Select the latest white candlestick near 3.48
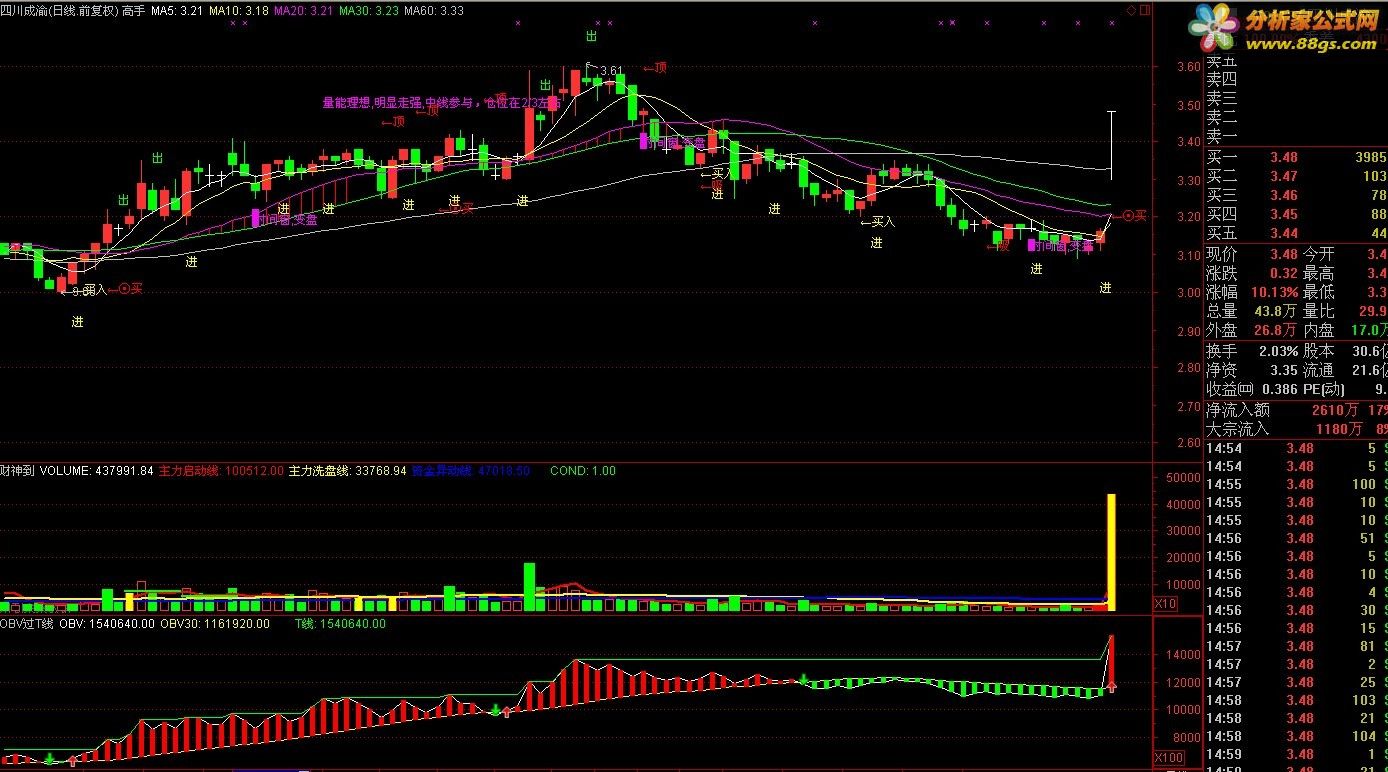This screenshot has width=1388, height=772. (1111, 146)
